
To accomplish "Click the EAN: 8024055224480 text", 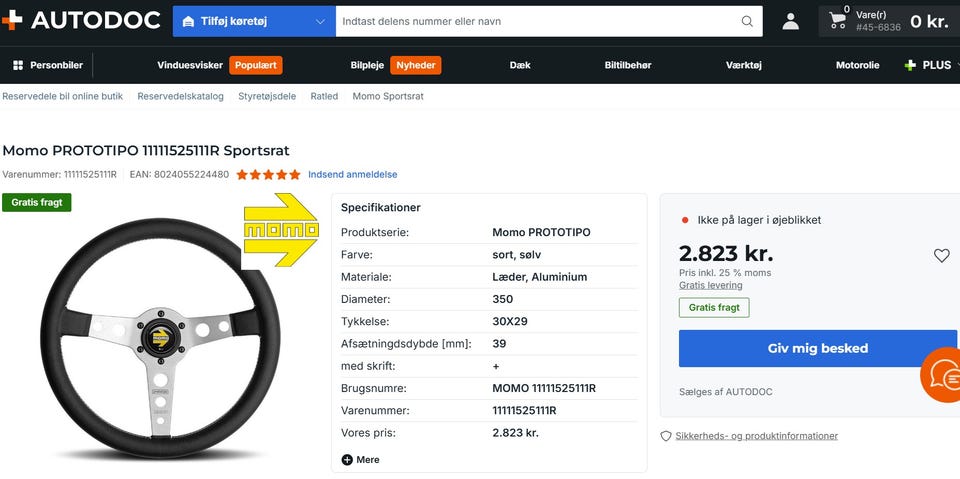I will (179, 175).
